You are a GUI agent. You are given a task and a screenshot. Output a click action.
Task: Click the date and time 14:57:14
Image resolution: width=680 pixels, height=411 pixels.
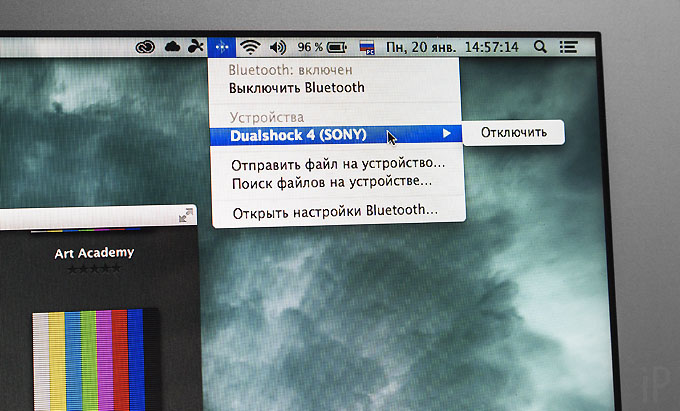click(x=452, y=47)
